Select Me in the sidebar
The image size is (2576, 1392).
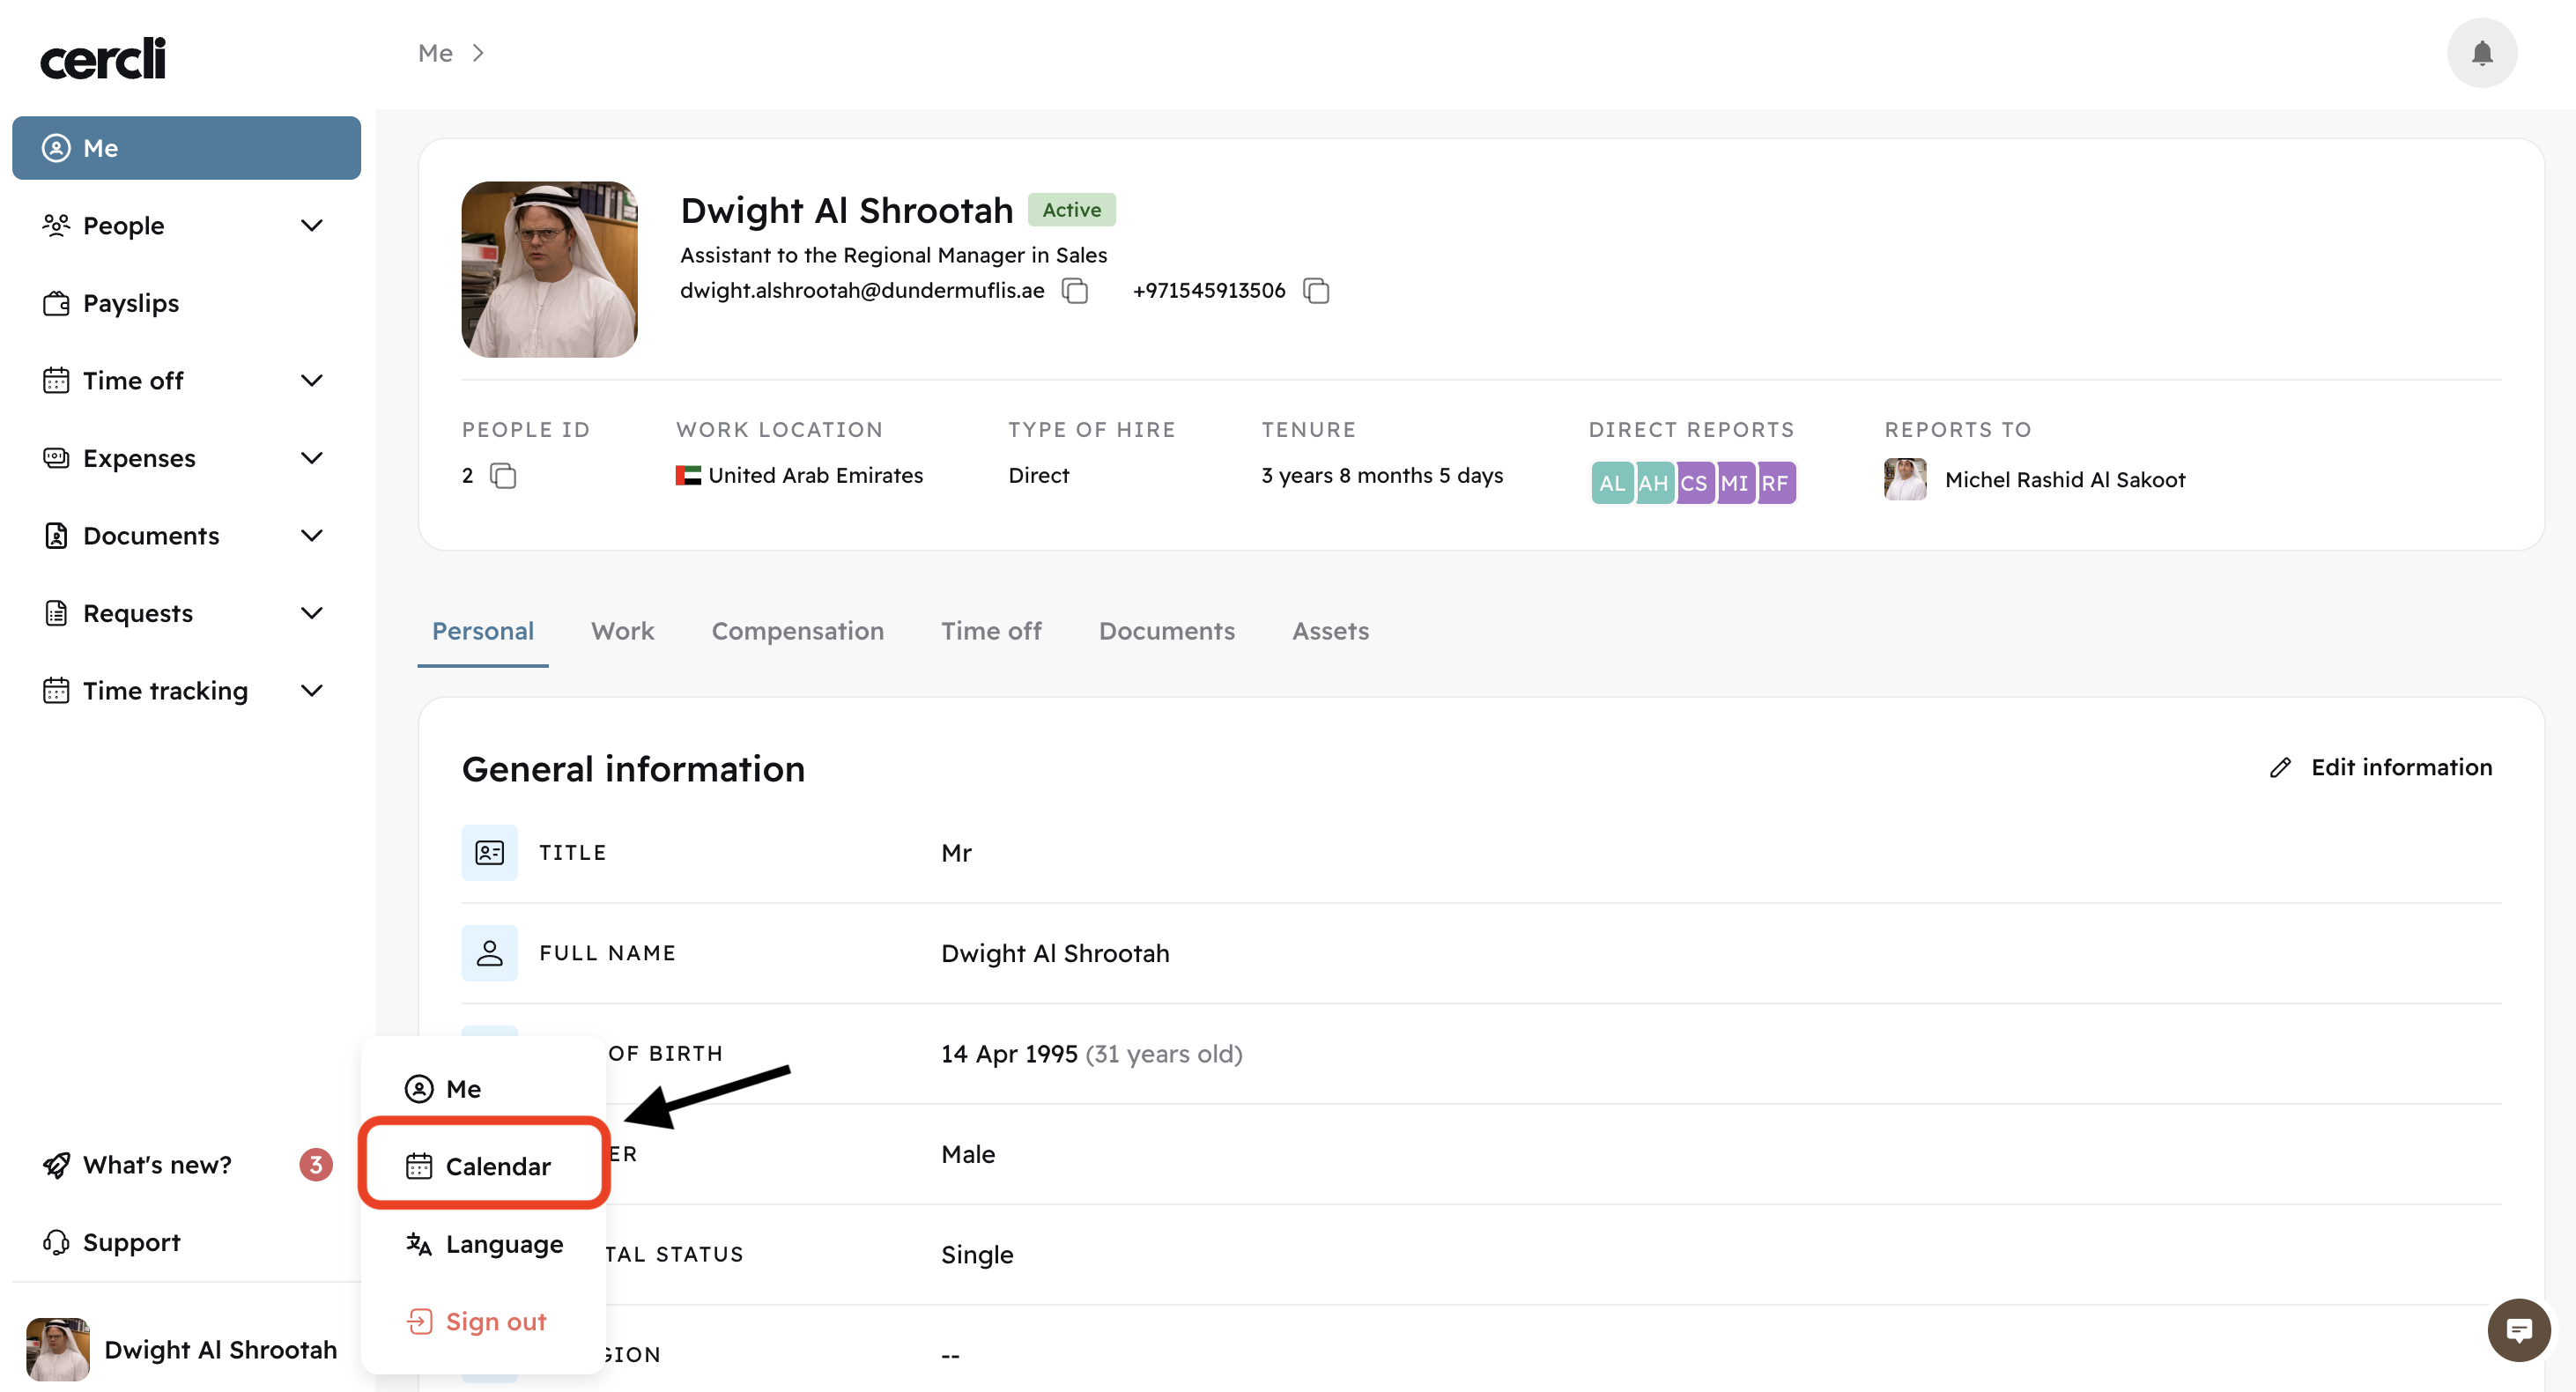(186, 148)
